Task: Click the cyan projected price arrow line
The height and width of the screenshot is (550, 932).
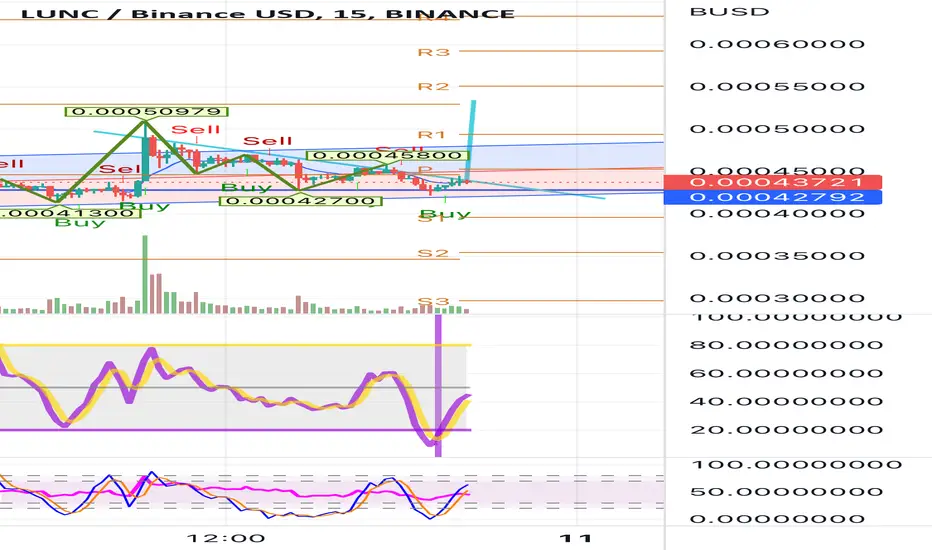Action: click(x=471, y=141)
